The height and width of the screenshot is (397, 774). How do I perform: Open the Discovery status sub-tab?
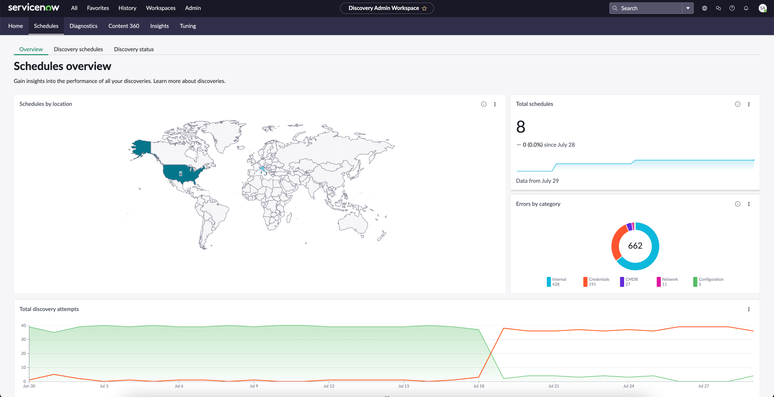pos(134,49)
